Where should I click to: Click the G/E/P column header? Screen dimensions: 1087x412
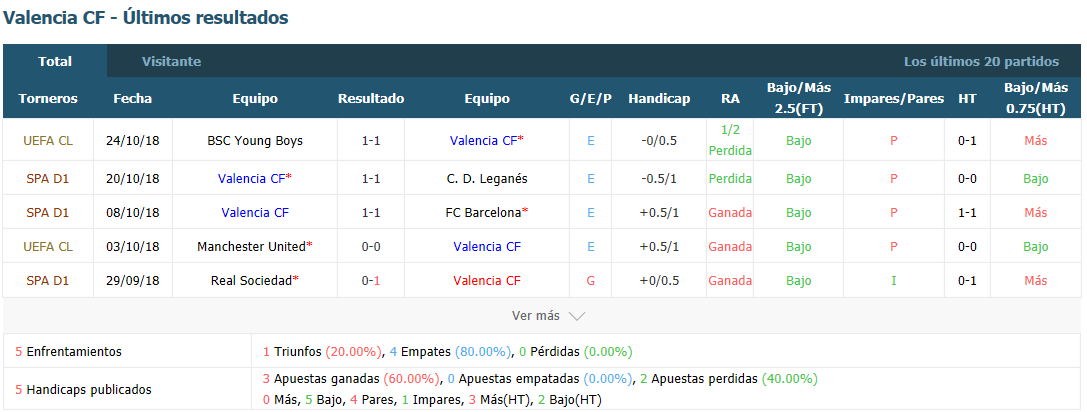click(591, 98)
